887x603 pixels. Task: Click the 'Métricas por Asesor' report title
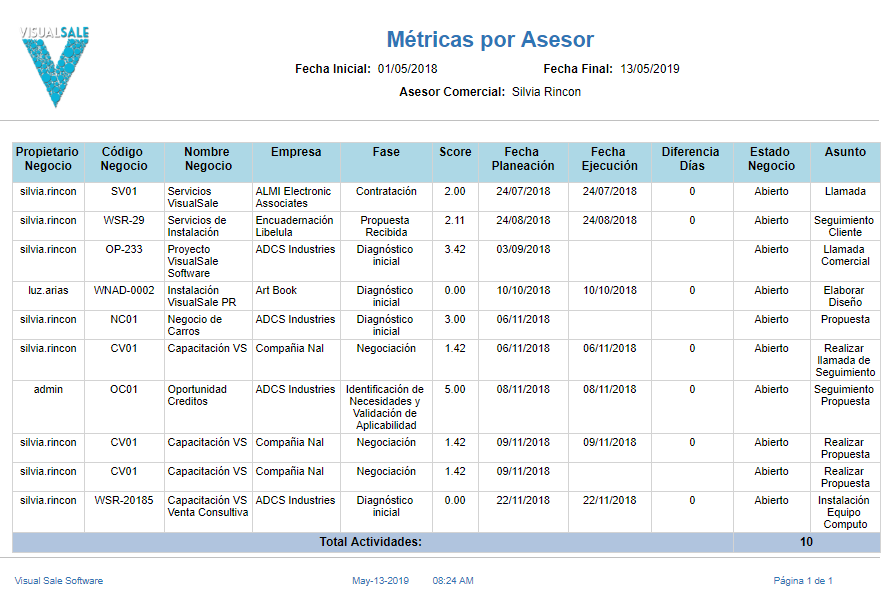[490, 40]
